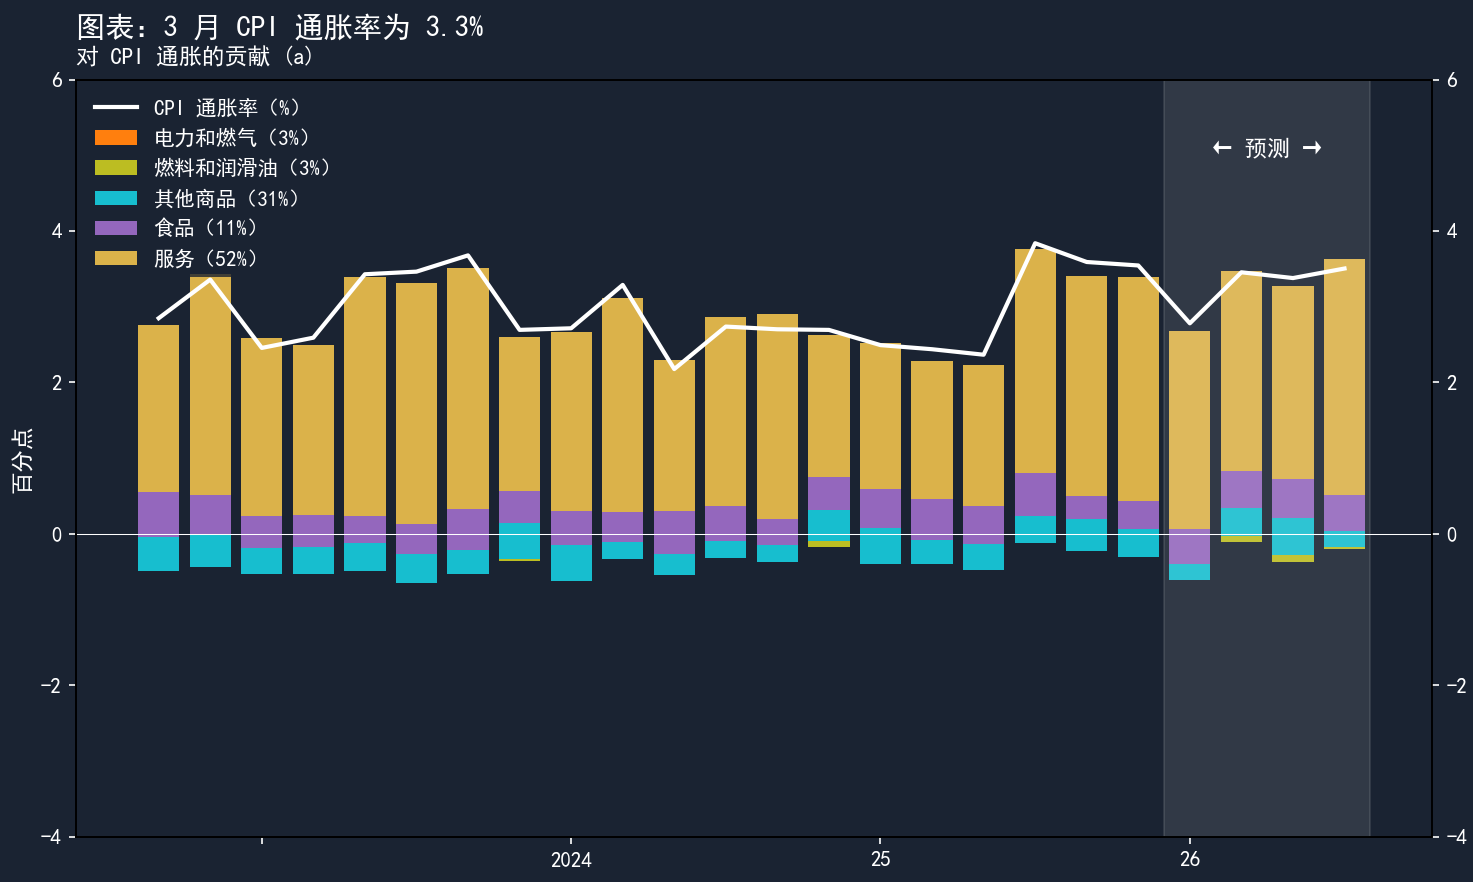Click the right arrow beside 预测 label
This screenshot has height=882, width=1473.
point(1313,147)
